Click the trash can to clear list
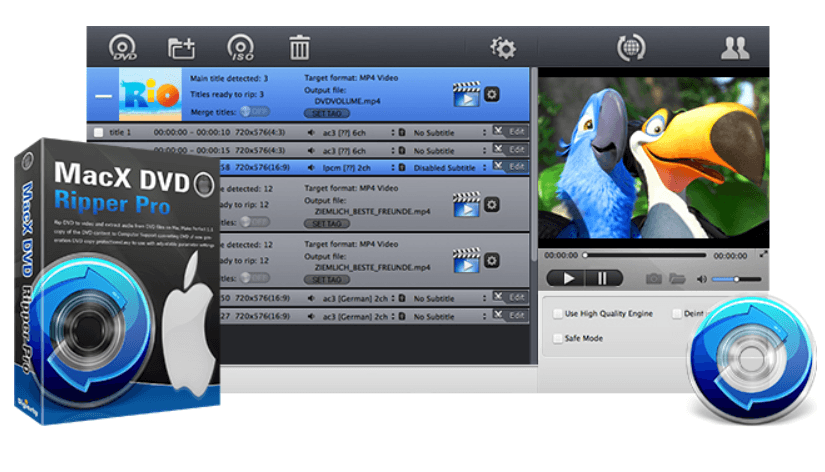Viewport: 825px width, 472px height. pos(299,47)
